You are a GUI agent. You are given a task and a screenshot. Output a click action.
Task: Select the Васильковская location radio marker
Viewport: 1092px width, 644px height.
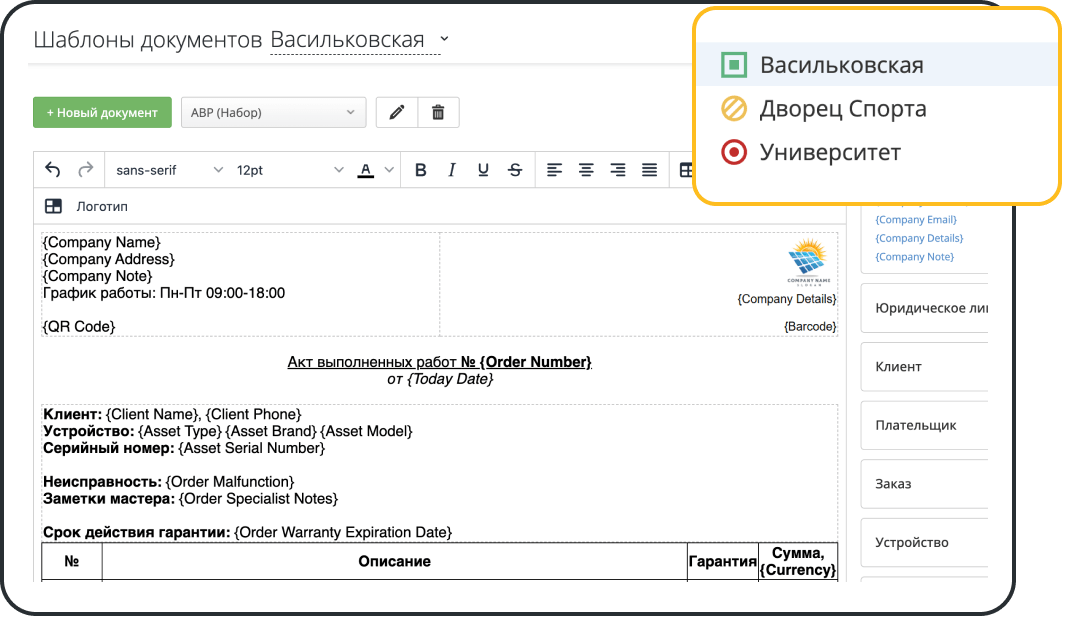[x=732, y=62]
